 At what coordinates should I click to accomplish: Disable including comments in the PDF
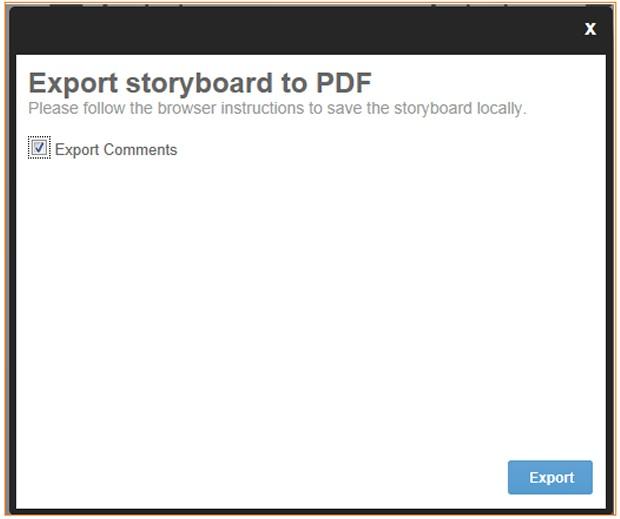[x=39, y=147]
